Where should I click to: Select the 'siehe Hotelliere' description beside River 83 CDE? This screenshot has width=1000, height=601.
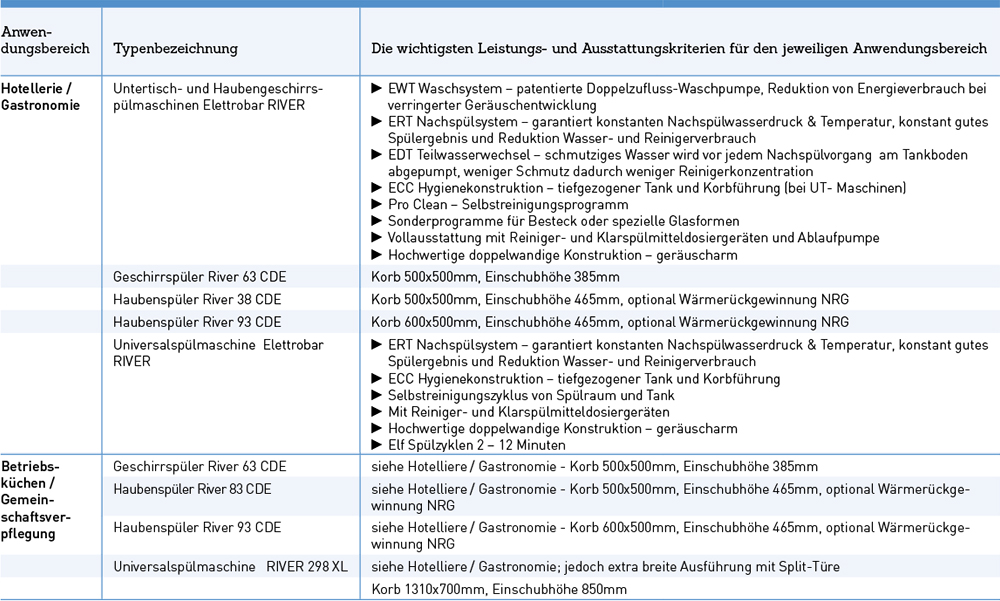coord(670,498)
